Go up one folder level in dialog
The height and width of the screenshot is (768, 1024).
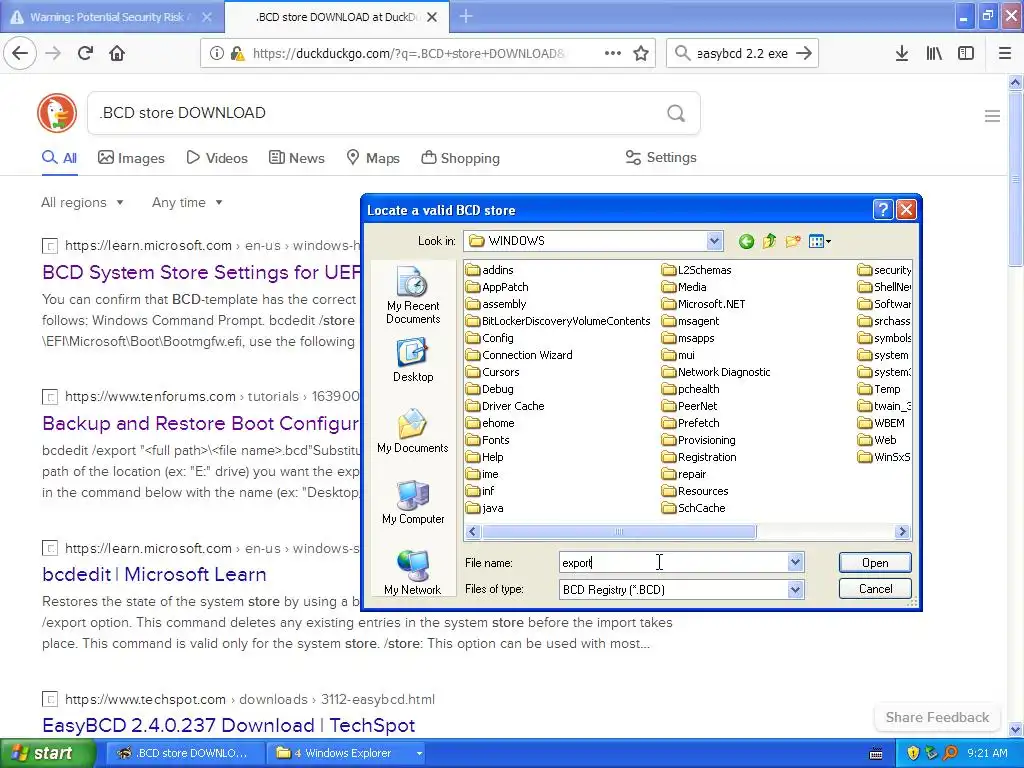[769, 242]
